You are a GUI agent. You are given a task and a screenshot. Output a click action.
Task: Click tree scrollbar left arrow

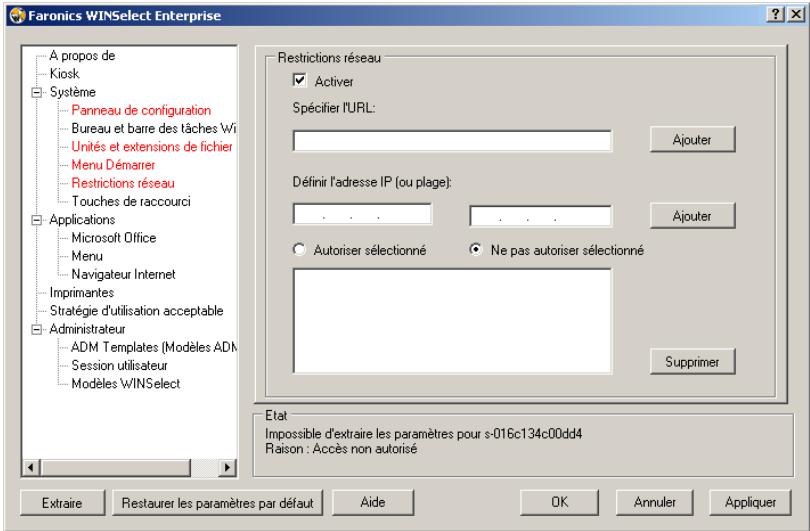[31, 468]
